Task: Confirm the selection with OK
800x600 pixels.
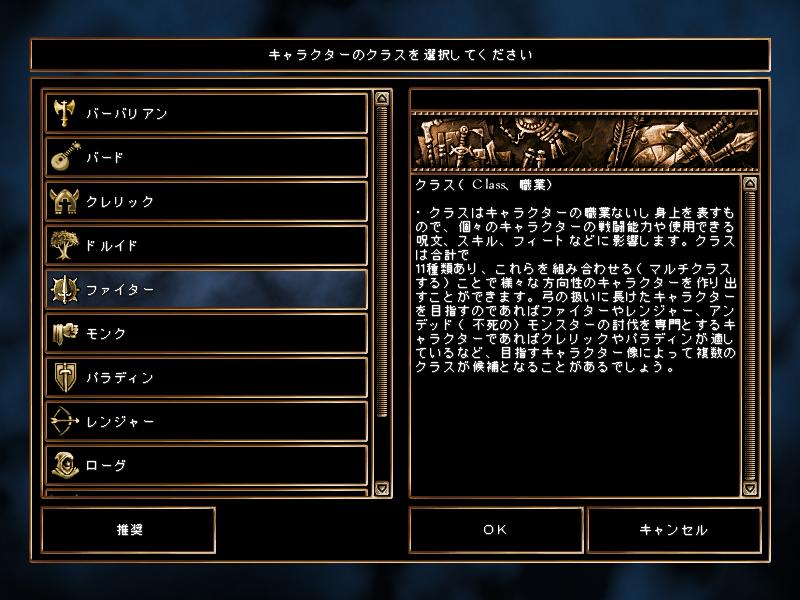Action: 496,530
